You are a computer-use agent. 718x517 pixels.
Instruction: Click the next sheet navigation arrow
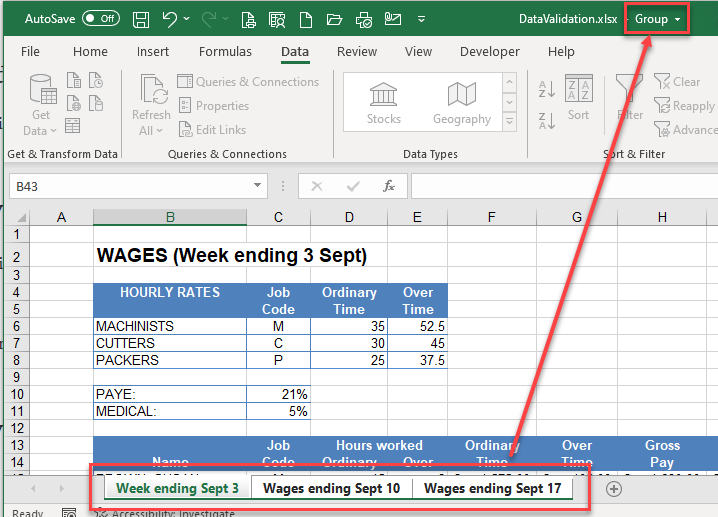61,489
